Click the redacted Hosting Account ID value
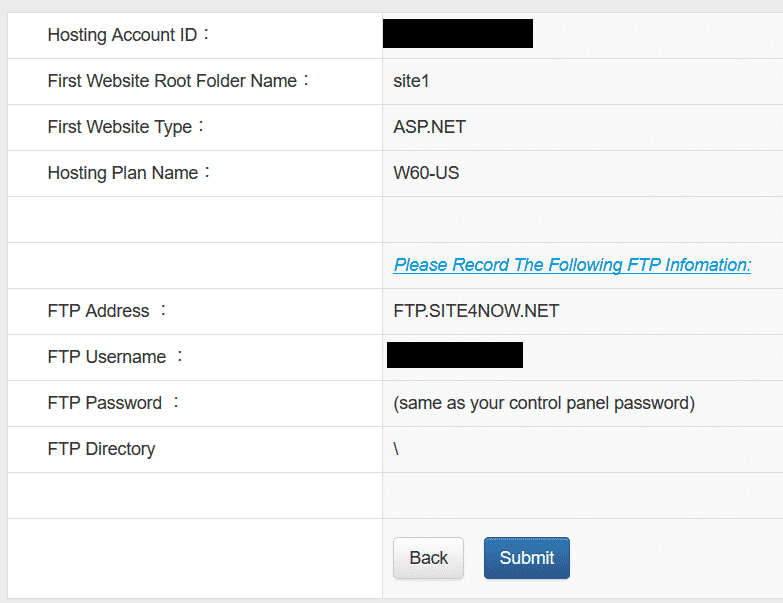The image size is (783, 603). click(x=458, y=33)
